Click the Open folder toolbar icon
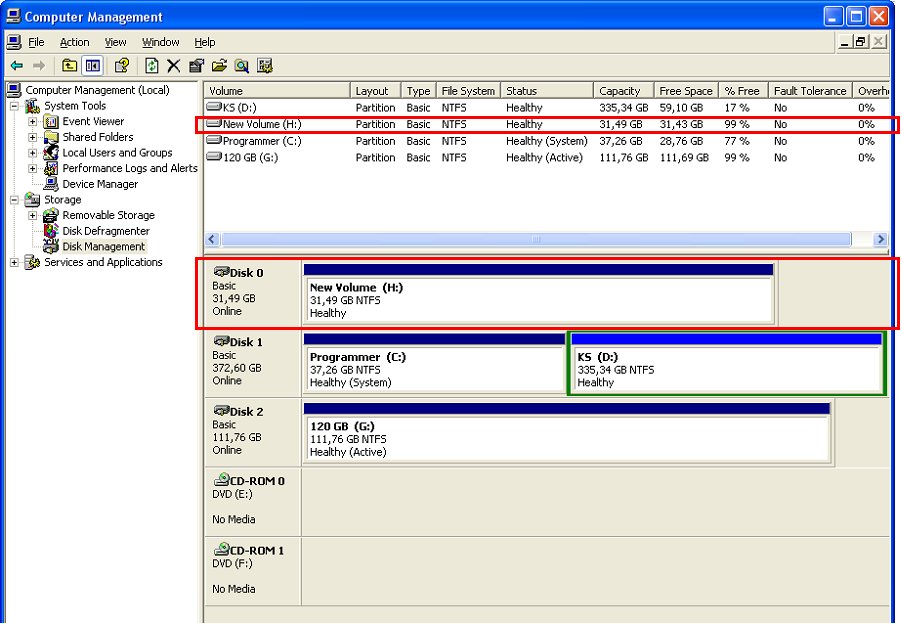 click(x=219, y=66)
